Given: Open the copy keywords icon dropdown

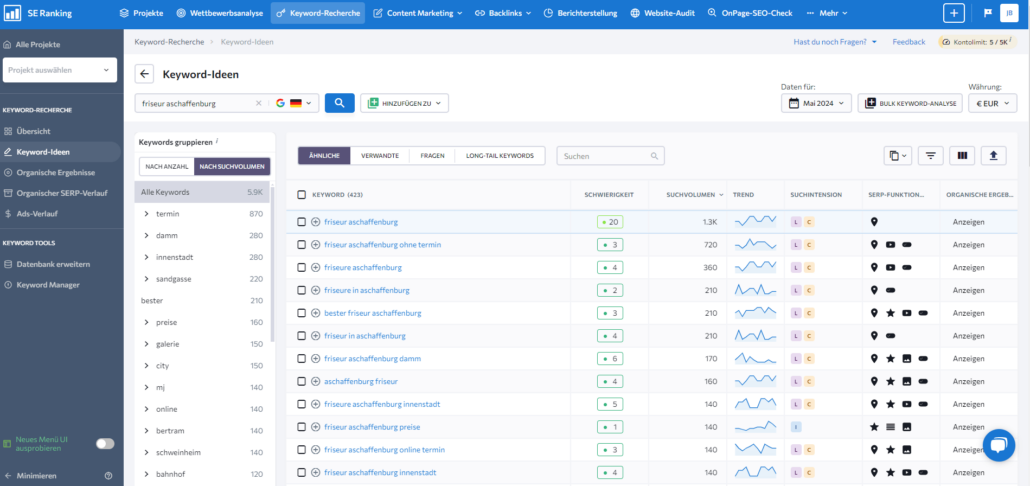Looking at the screenshot, I should (x=898, y=156).
